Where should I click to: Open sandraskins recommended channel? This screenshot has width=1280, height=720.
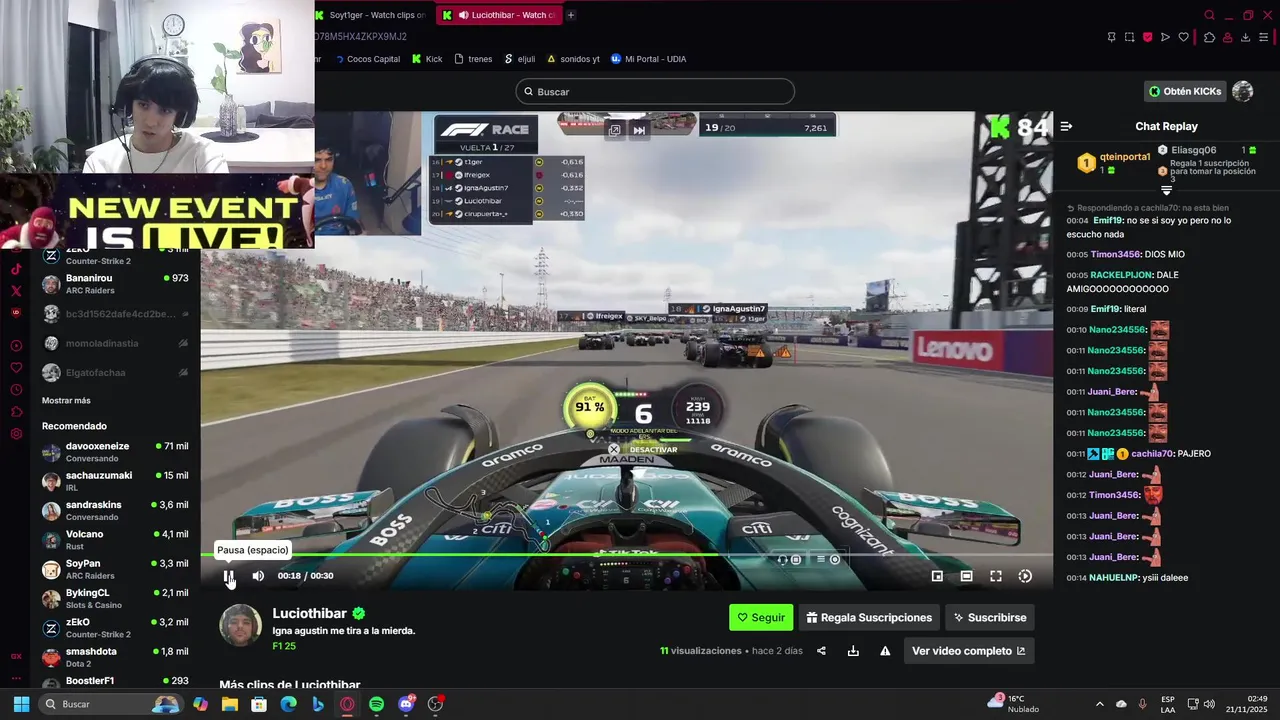(x=115, y=510)
